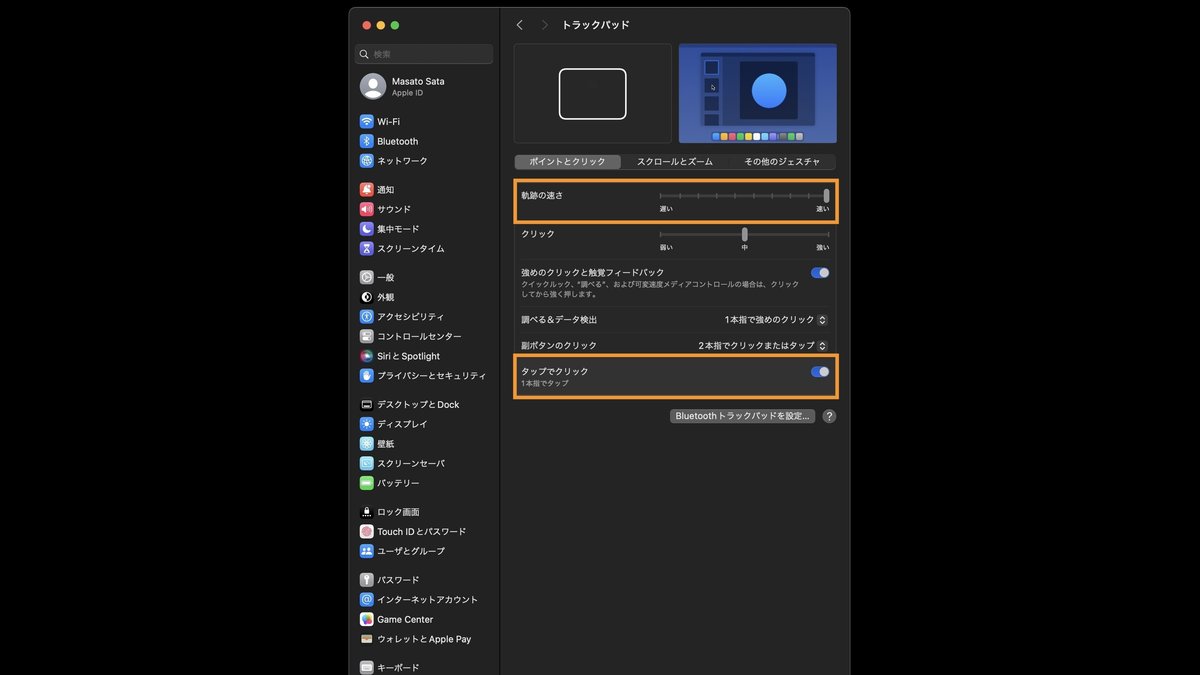This screenshot has width=1200, height=675.
Task: Click Bluetoothトラックパッドを設定 button
Action: (743, 416)
